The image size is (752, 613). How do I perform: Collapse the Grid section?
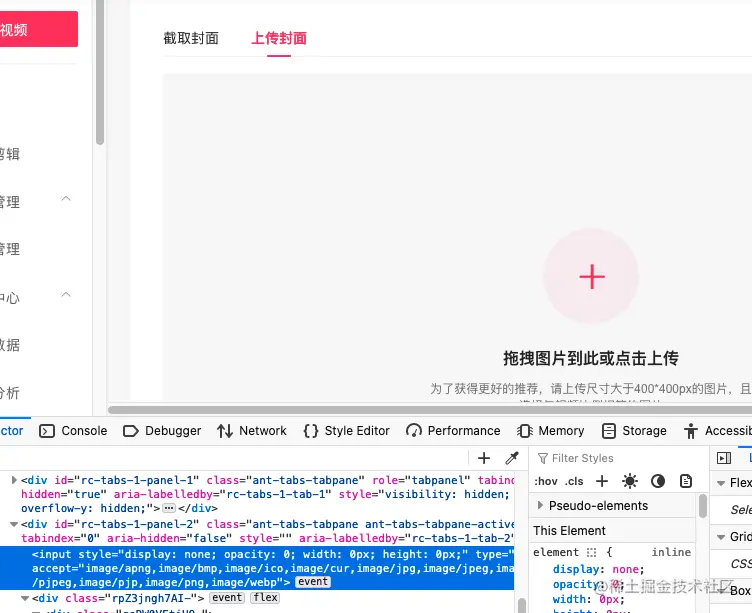tap(721, 537)
